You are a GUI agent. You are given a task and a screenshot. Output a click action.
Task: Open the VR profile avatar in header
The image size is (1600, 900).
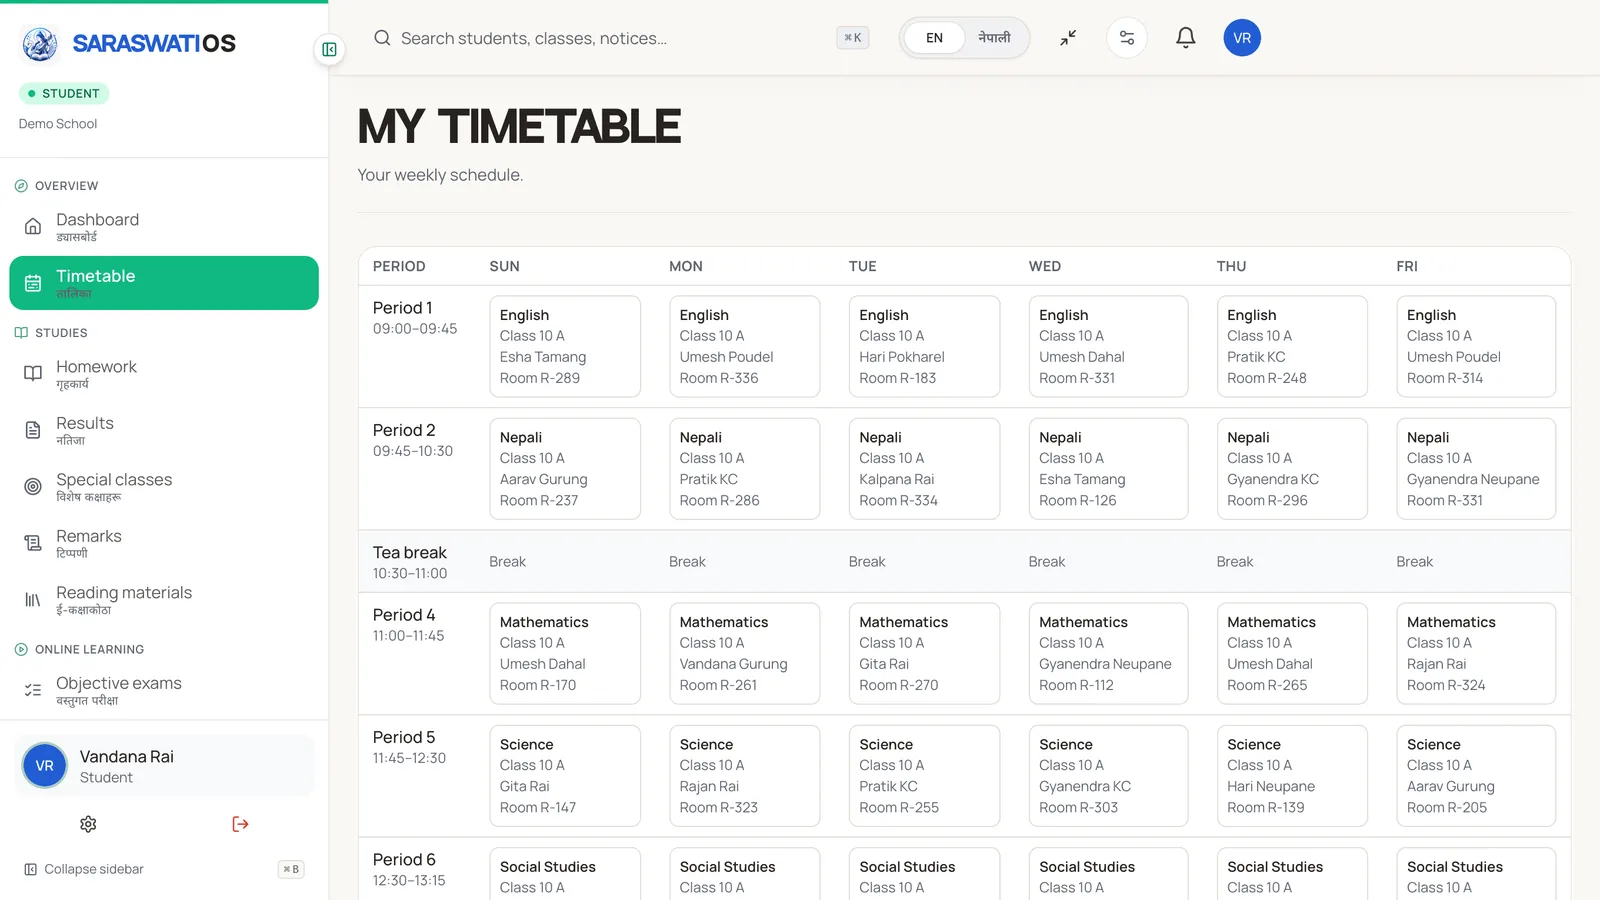coord(1242,38)
